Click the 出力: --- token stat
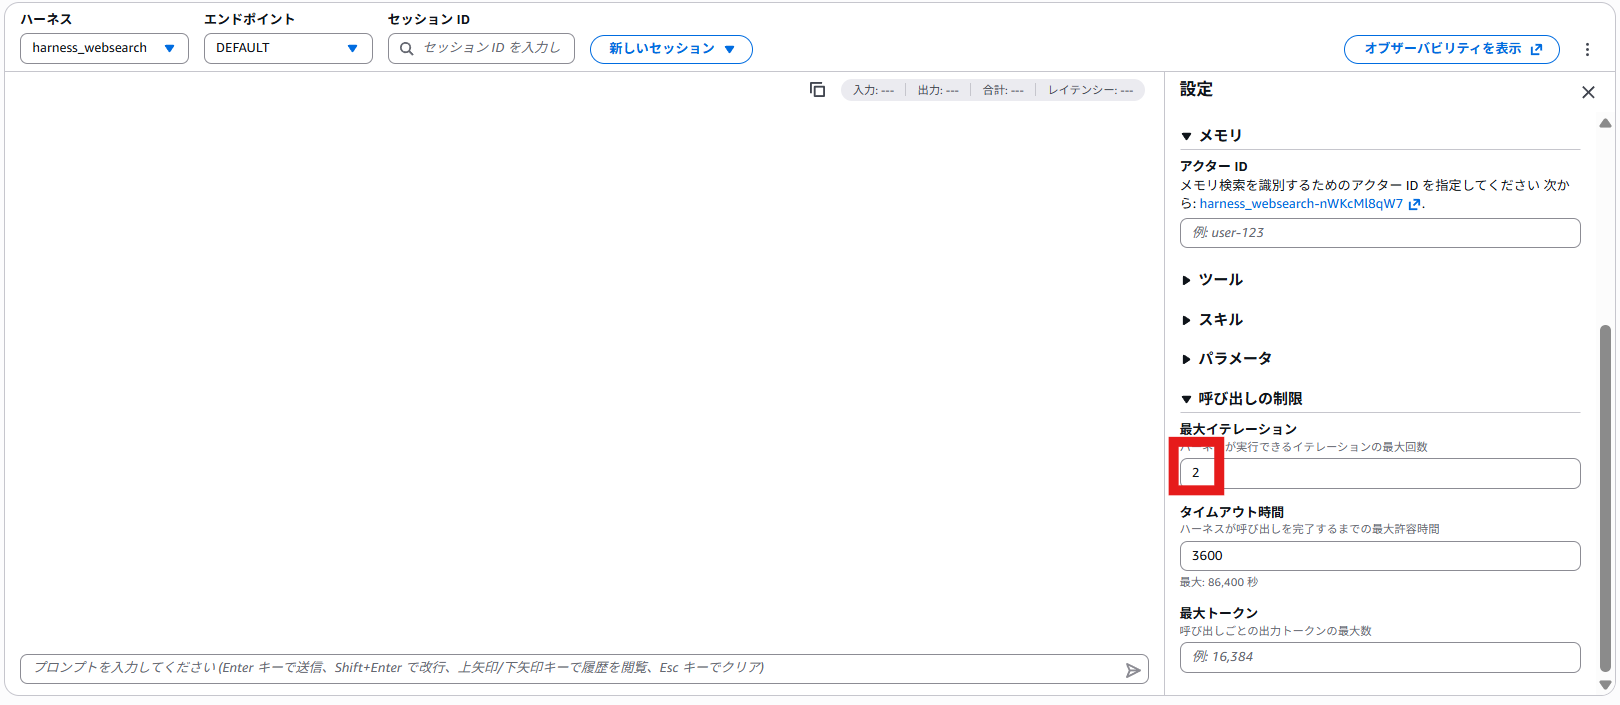The width and height of the screenshot is (1620, 705). (x=938, y=90)
